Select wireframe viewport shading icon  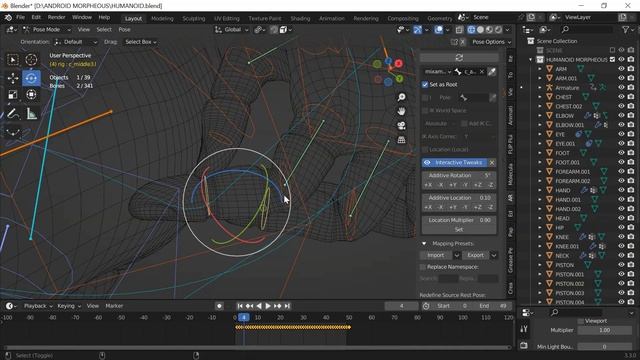471,30
